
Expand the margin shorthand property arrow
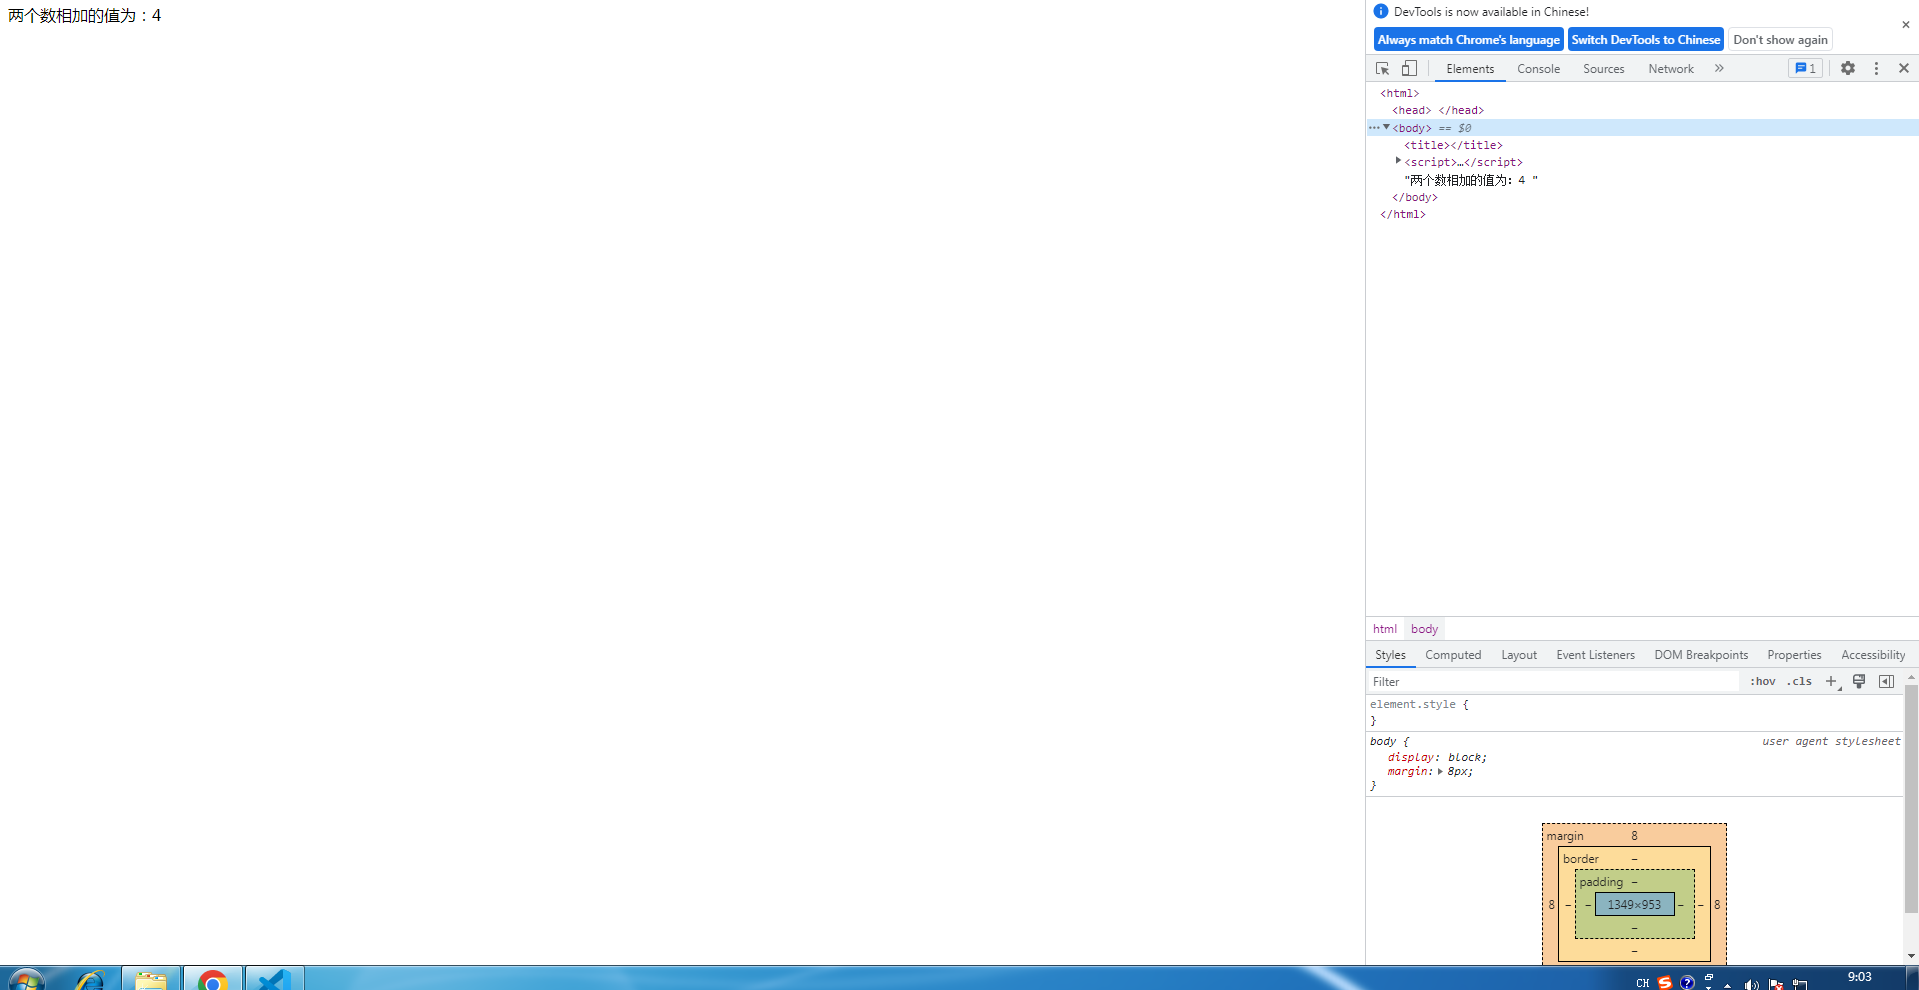tap(1440, 772)
